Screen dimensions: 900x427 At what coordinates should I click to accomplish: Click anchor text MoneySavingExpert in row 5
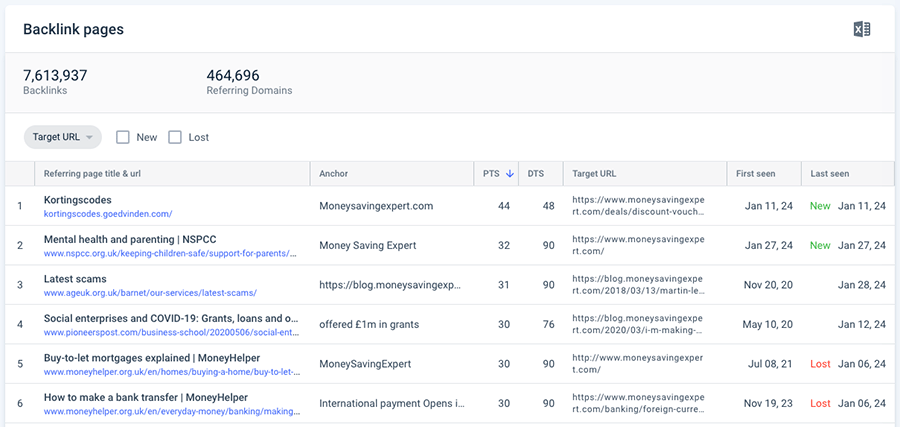(x=366, y=364)
